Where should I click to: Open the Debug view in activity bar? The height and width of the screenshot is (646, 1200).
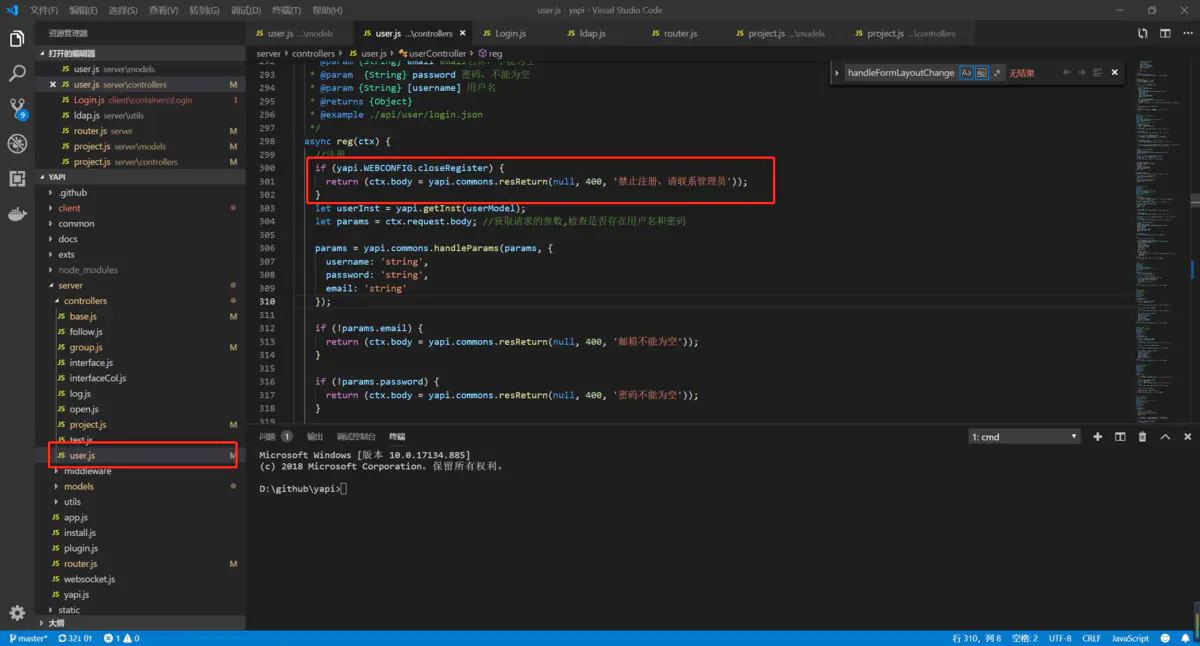click(17, 144)
